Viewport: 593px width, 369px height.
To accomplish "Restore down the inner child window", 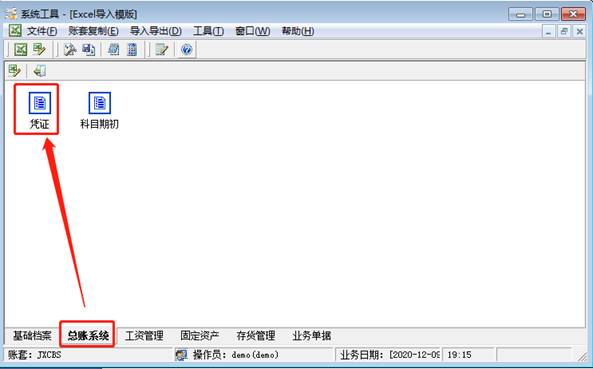I will [564, 31].
